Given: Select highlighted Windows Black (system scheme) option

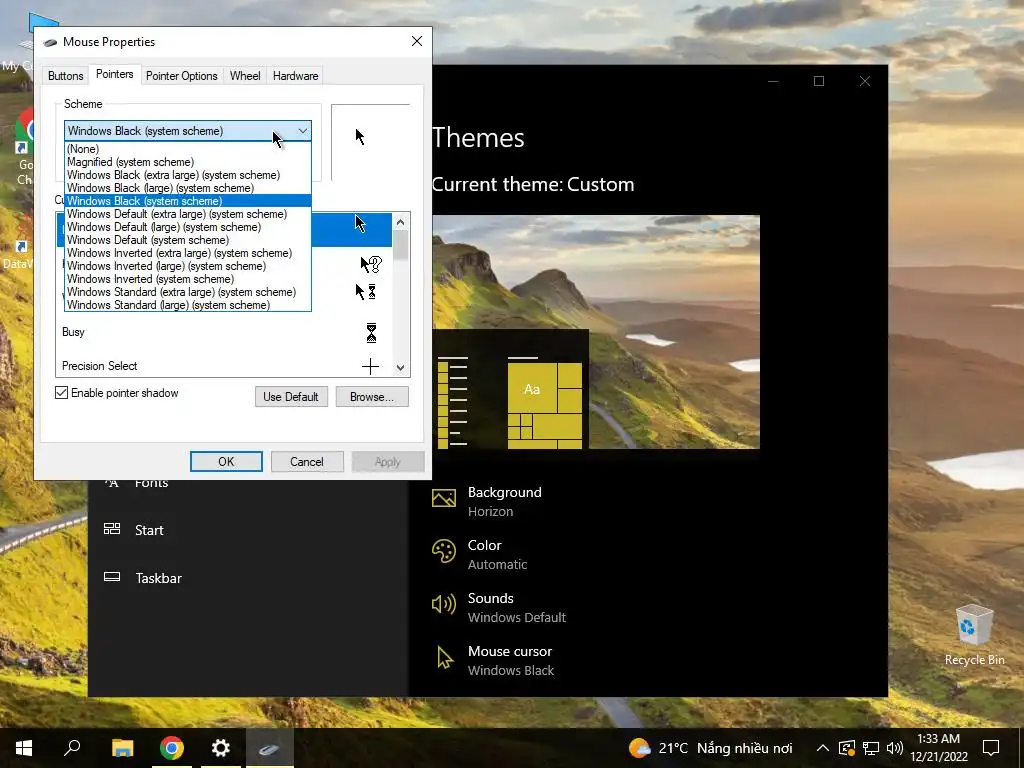Looking at the screenshot, I should point(188,201).
